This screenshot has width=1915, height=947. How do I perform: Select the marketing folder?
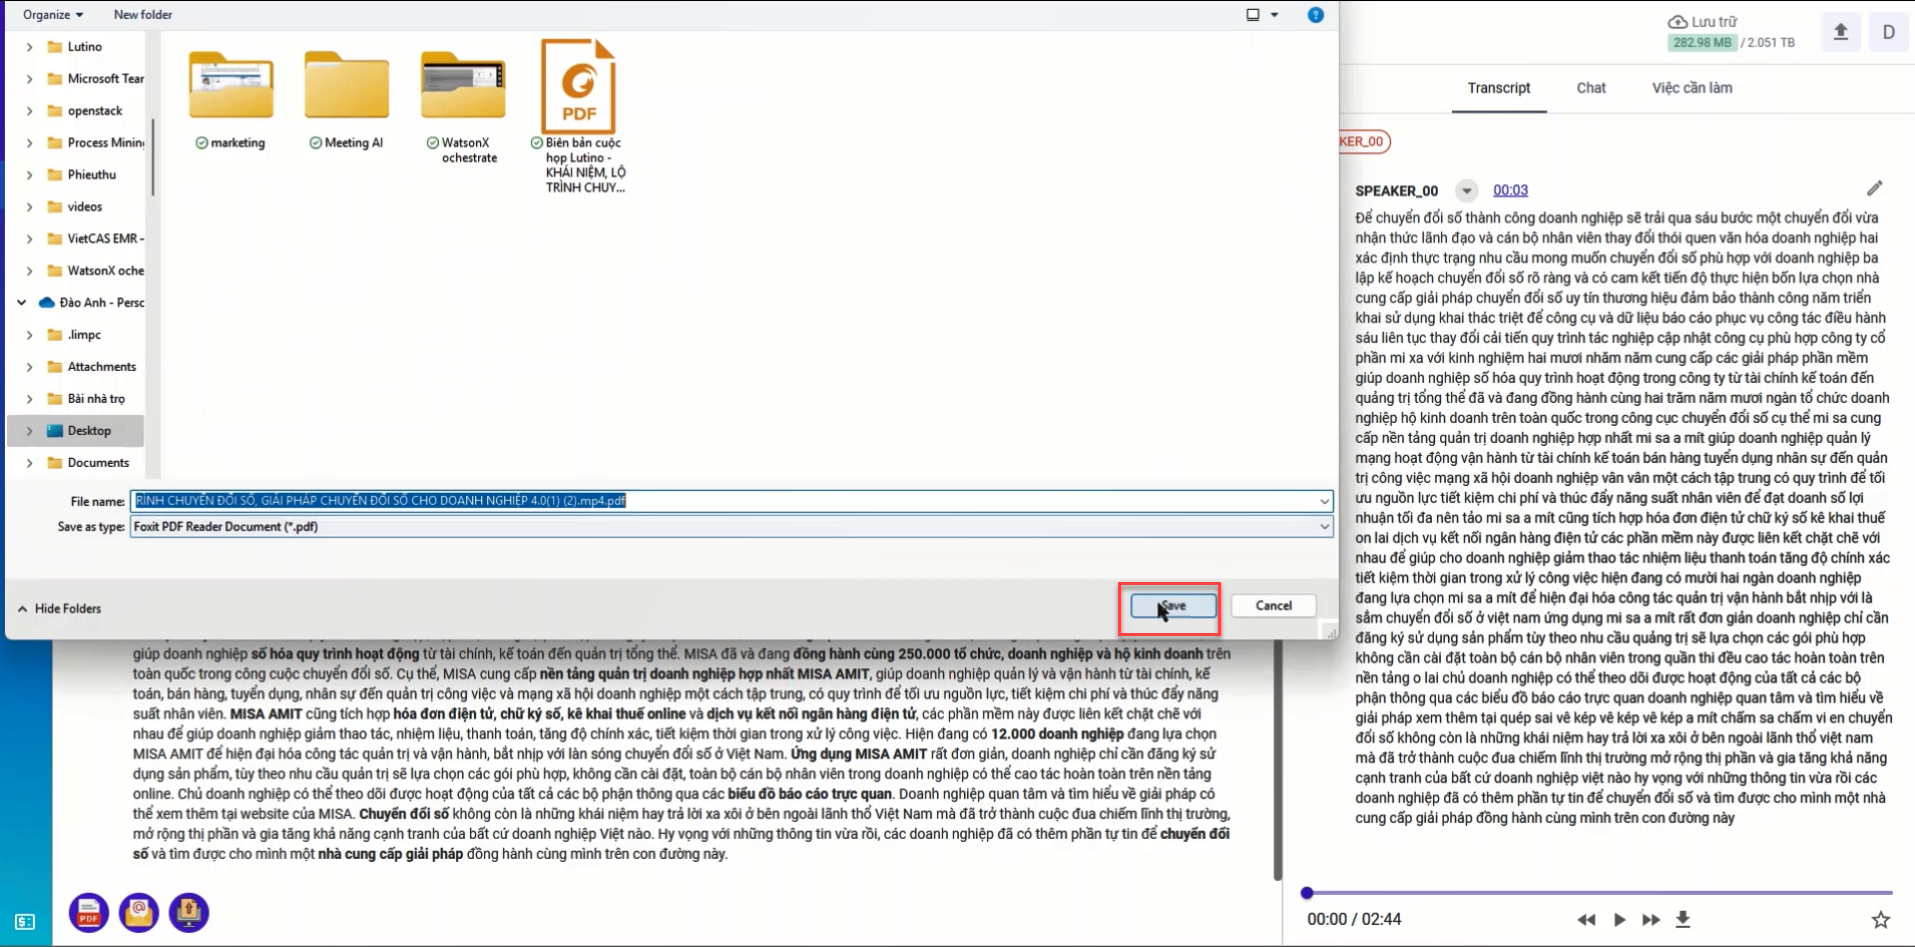coord(231,100)
